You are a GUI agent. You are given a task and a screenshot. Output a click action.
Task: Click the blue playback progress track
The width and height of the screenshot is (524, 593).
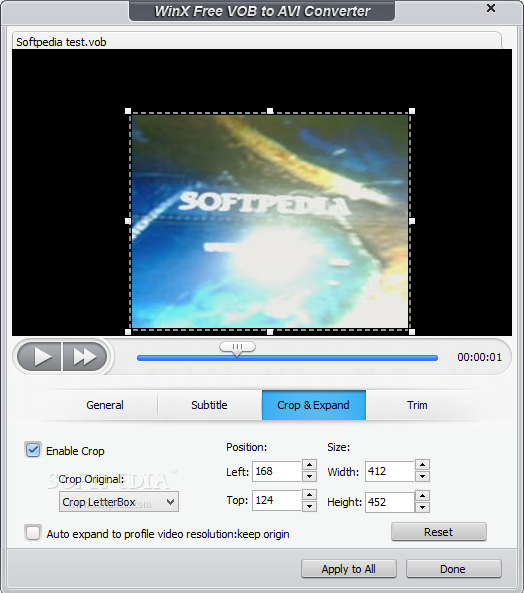(x=287, y=358)
